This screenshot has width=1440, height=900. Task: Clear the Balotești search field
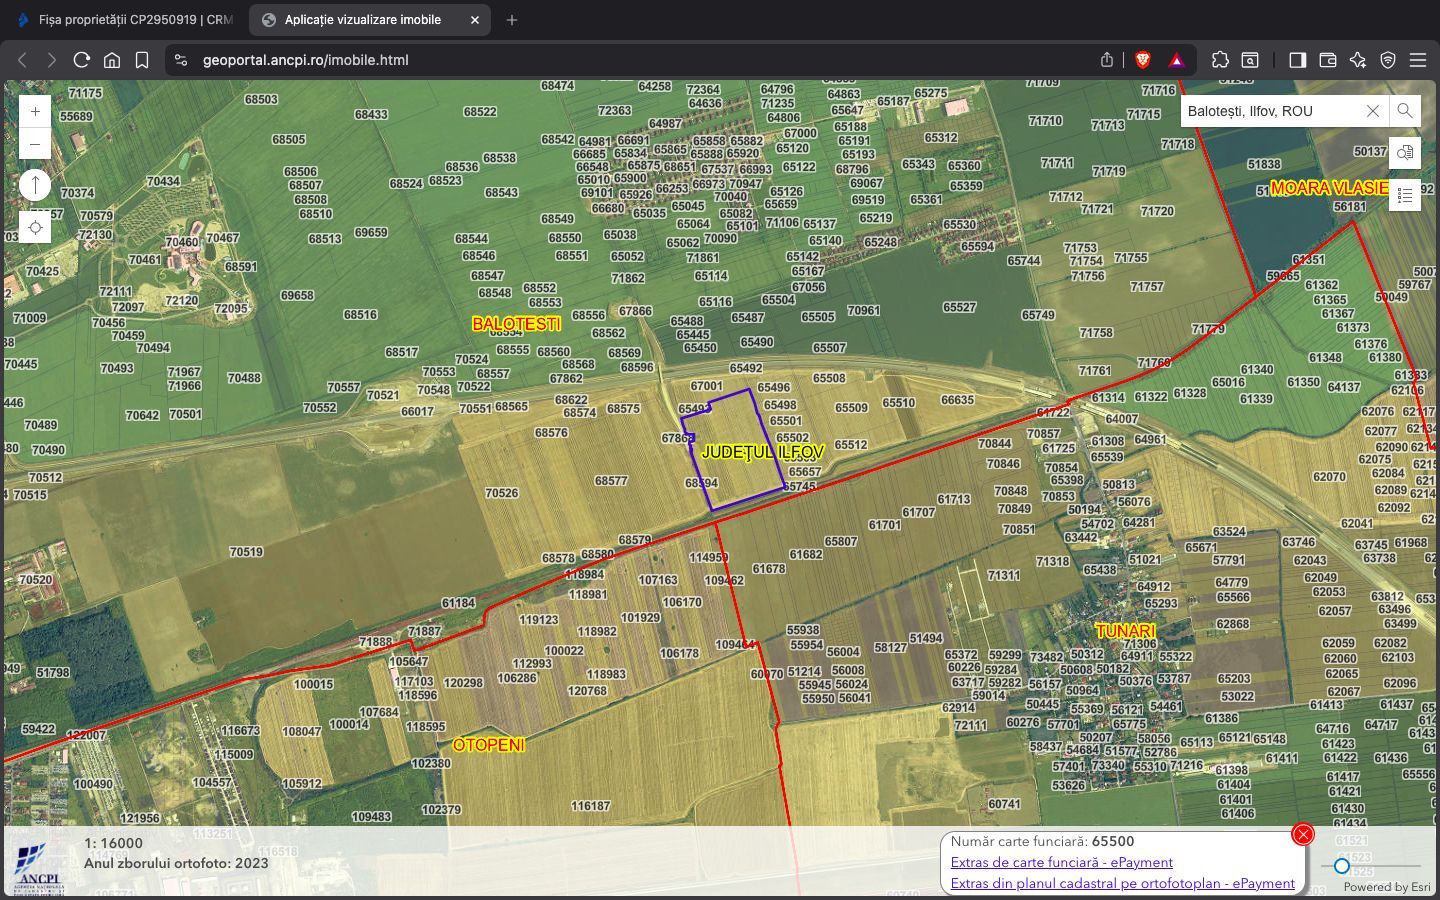click(1372, 111)
